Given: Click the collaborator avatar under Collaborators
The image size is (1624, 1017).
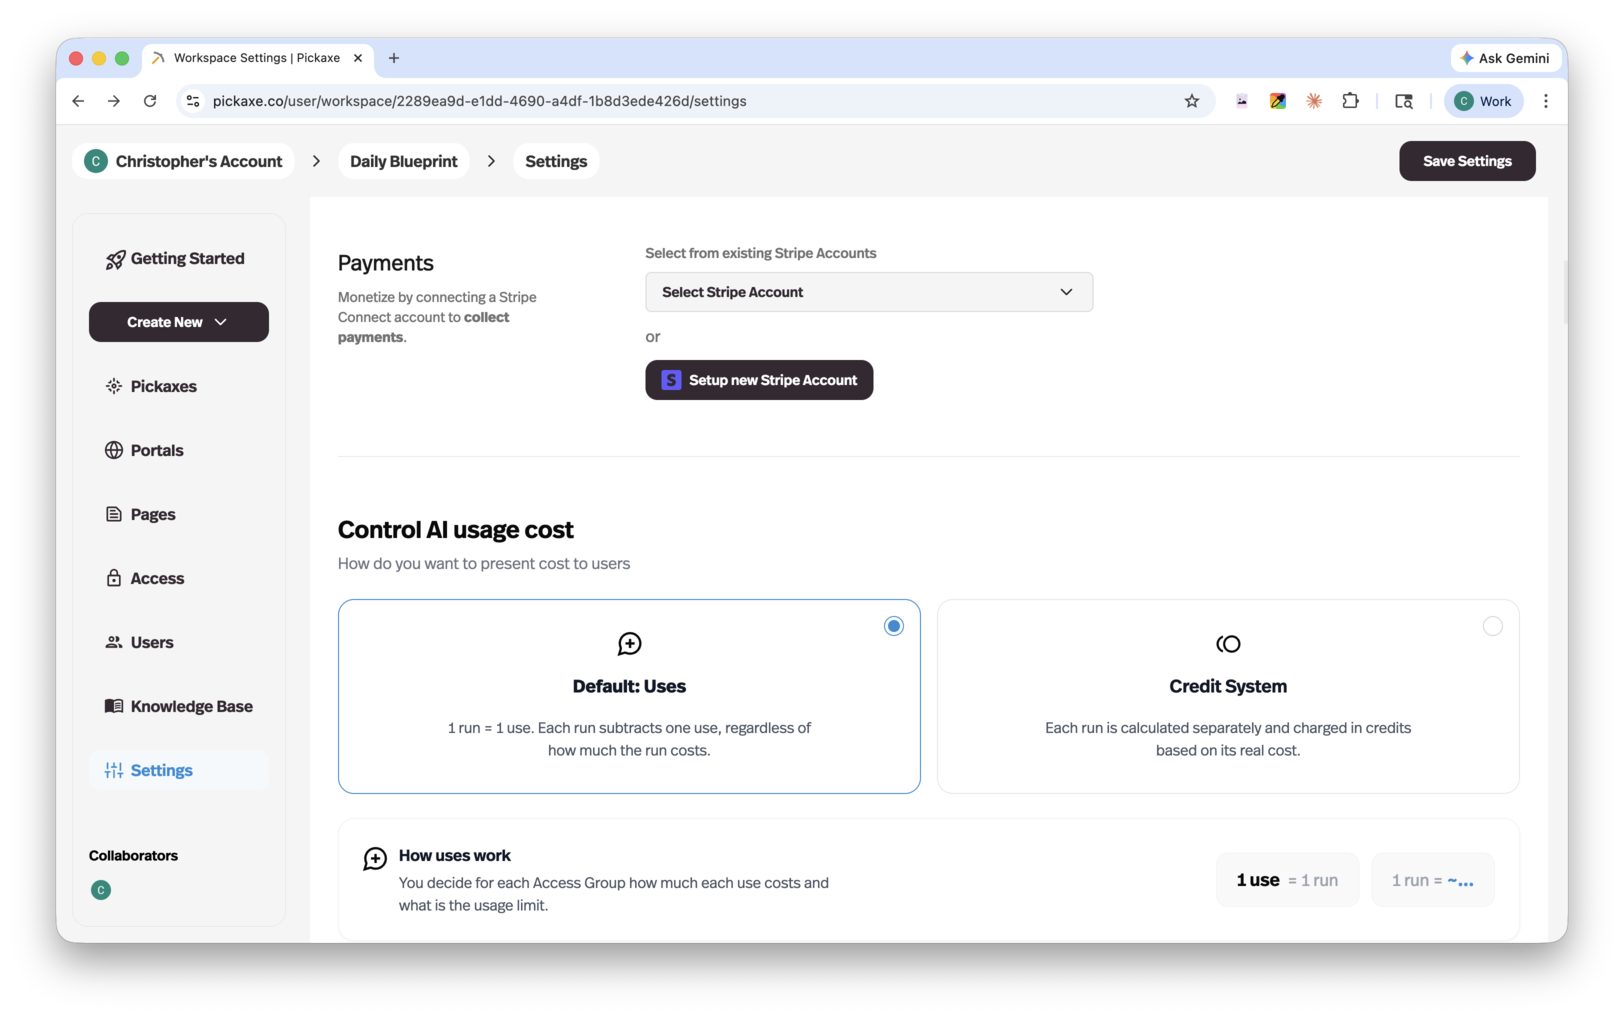Looking at the screenshot, I should click(100, 889).
